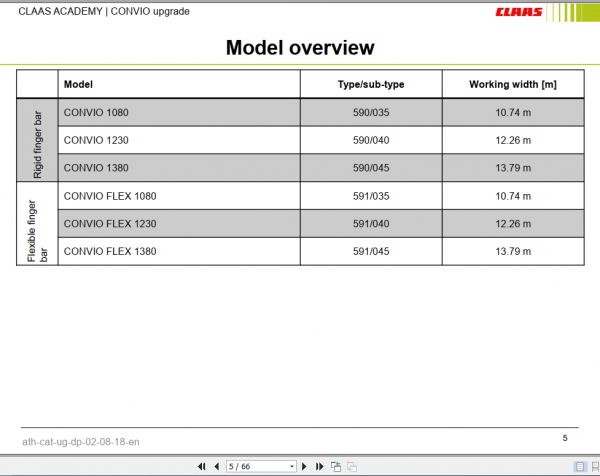Click 10.74 m width for CONVIO 1080
Screen dimensions: 600x476
tap(513, 112)
